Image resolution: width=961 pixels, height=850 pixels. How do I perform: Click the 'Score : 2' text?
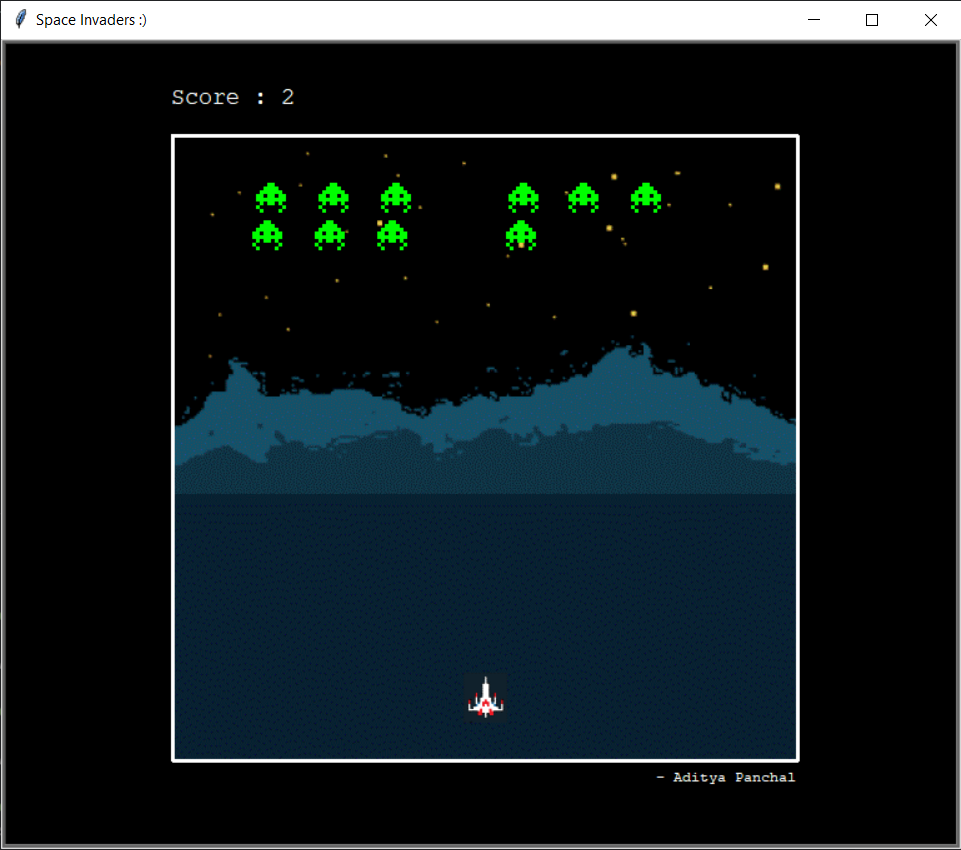pyautogui.click(x=233, y=97)
